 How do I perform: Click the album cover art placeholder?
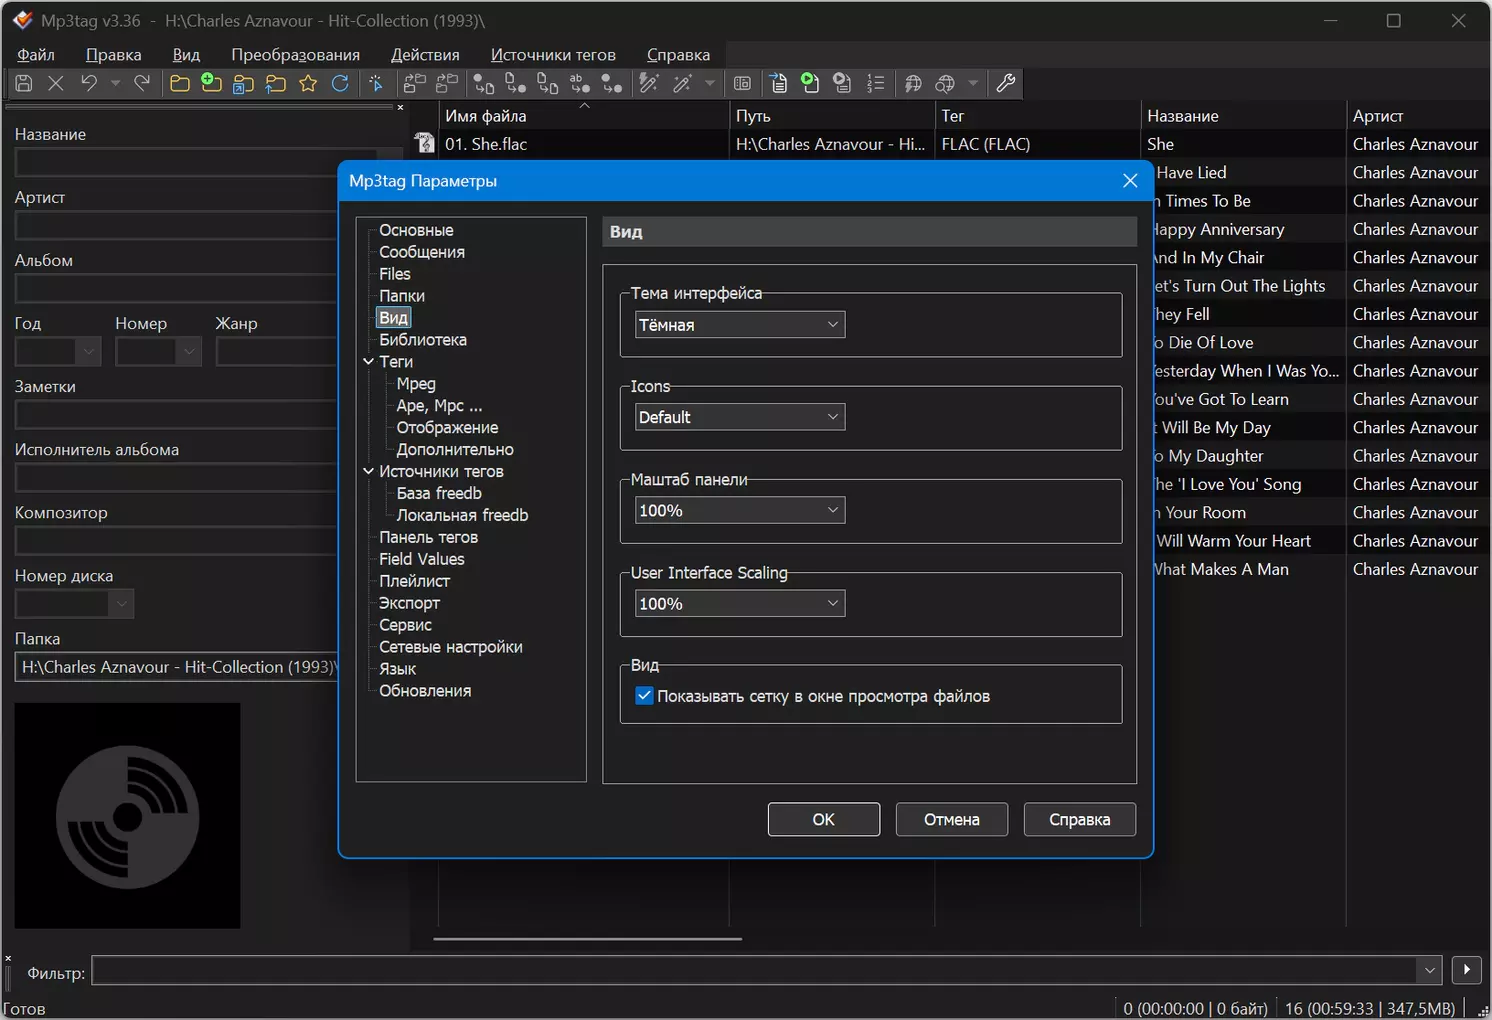pyautogui.click(x=127, y=816)
